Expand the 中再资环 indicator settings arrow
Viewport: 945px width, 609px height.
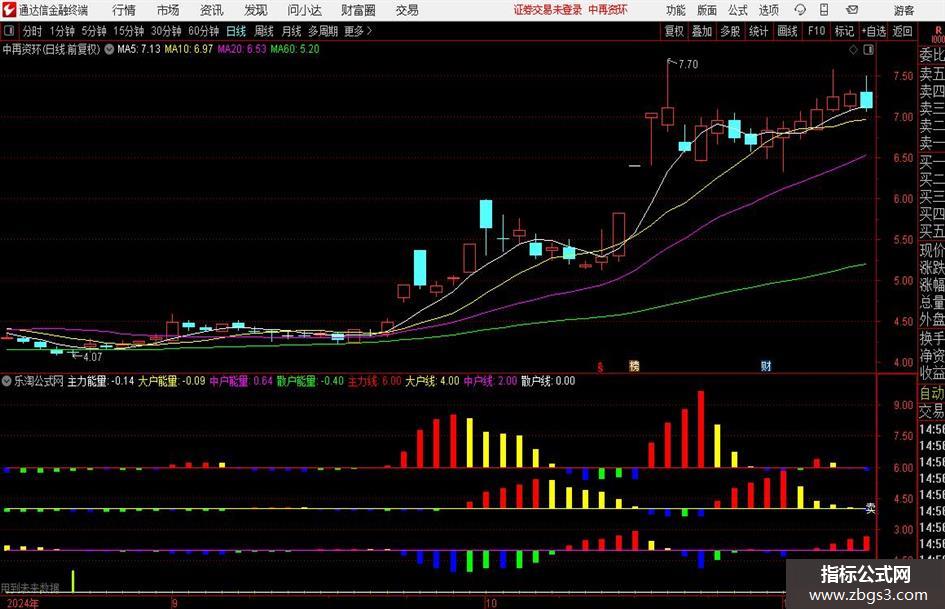pos(109,49)
